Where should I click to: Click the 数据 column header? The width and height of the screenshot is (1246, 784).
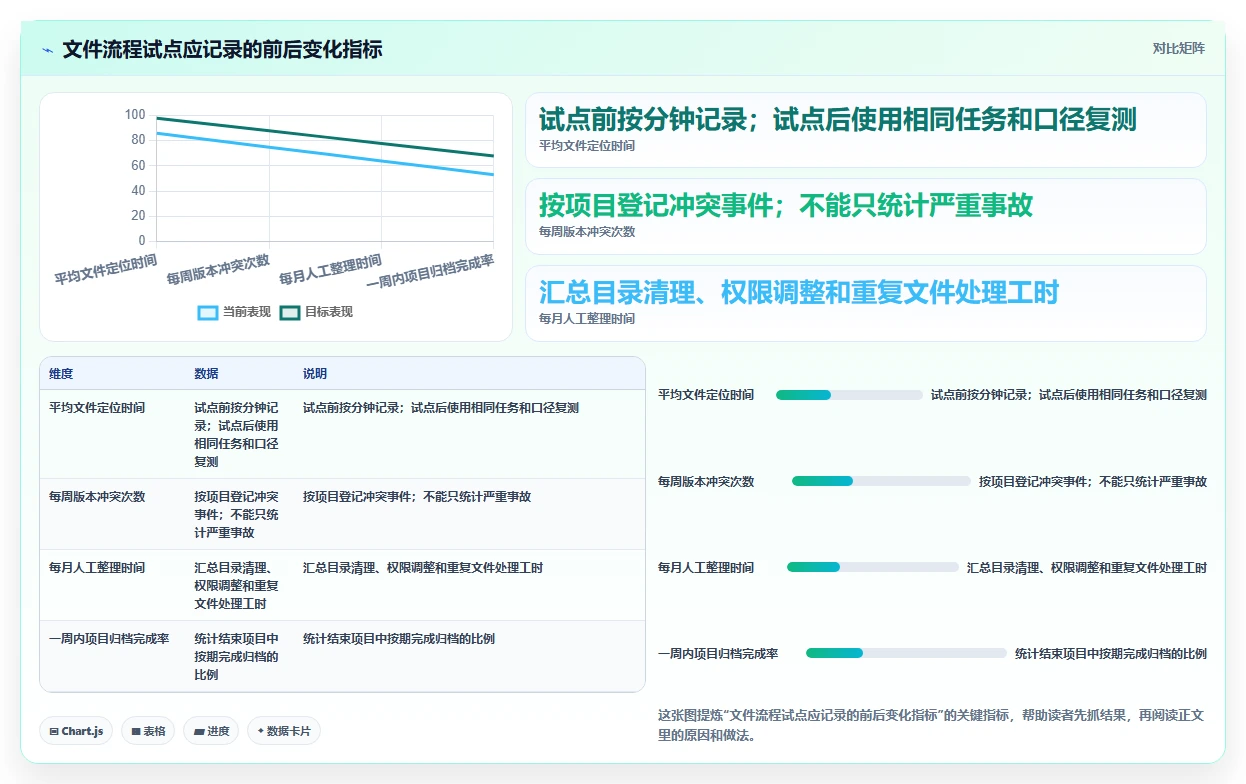206,373
